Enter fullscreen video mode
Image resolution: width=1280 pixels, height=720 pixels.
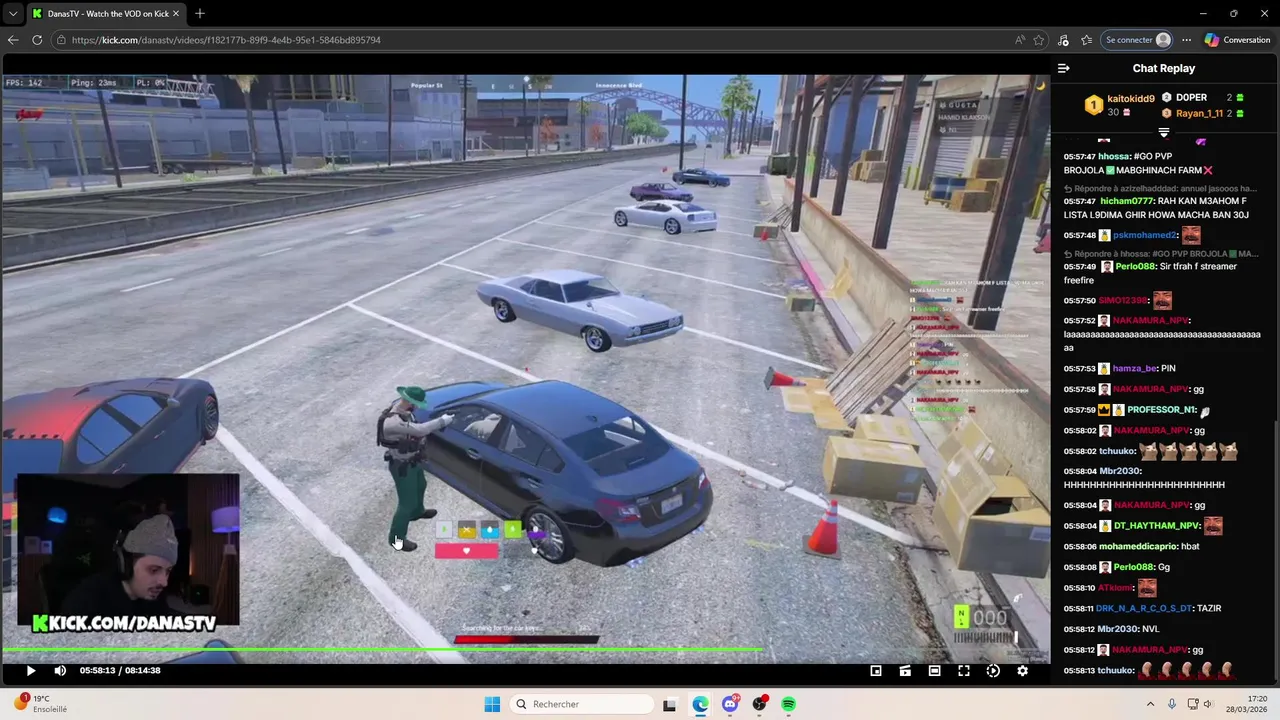pos(964,671)
